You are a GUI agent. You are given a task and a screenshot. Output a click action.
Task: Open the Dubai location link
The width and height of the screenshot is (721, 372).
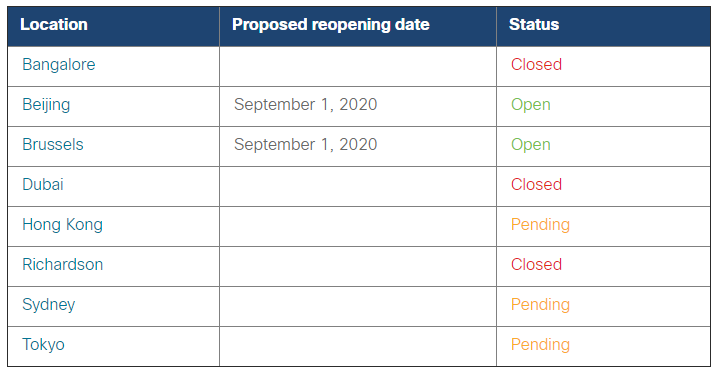pos(43,184)
